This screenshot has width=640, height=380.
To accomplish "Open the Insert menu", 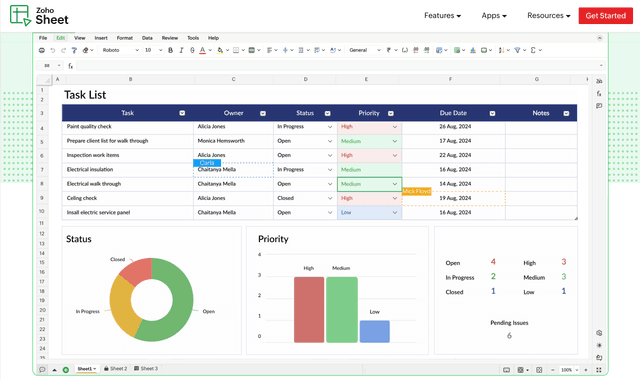I will pos(101,38).
